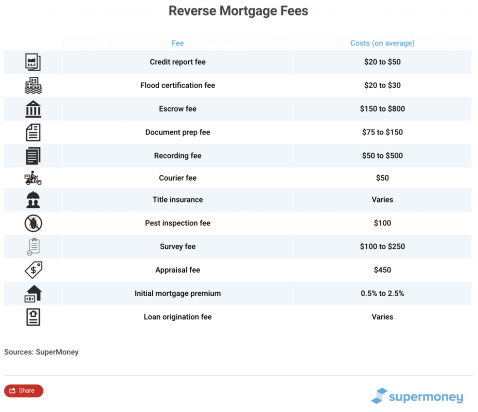478x412 pixels.
Task: Click the initial mortgage premium house icon
Action: (33, 294)
